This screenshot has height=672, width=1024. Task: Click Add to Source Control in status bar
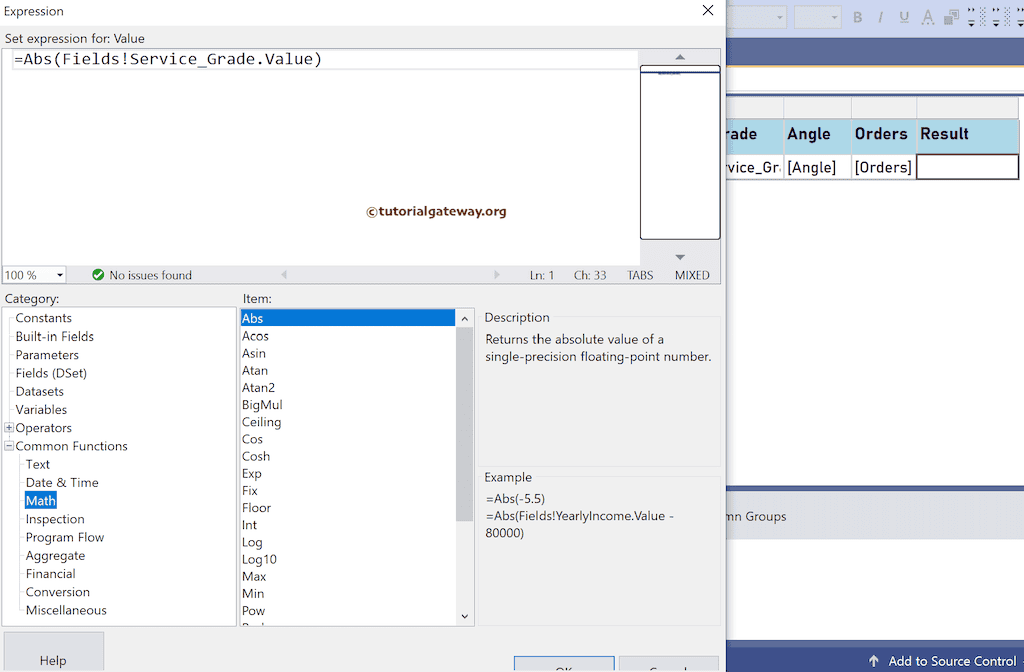[952, 661]
